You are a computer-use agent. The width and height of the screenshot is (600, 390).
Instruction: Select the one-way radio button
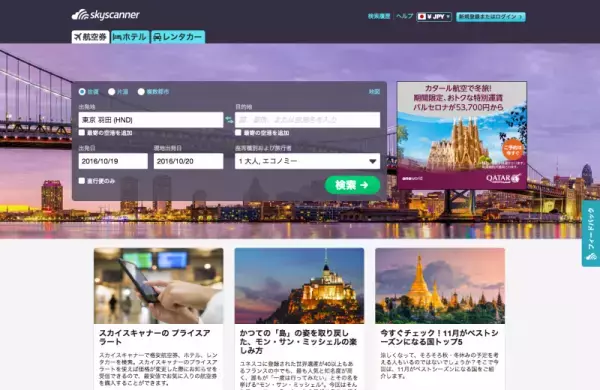pyautogui.click(x=111, y=91)
